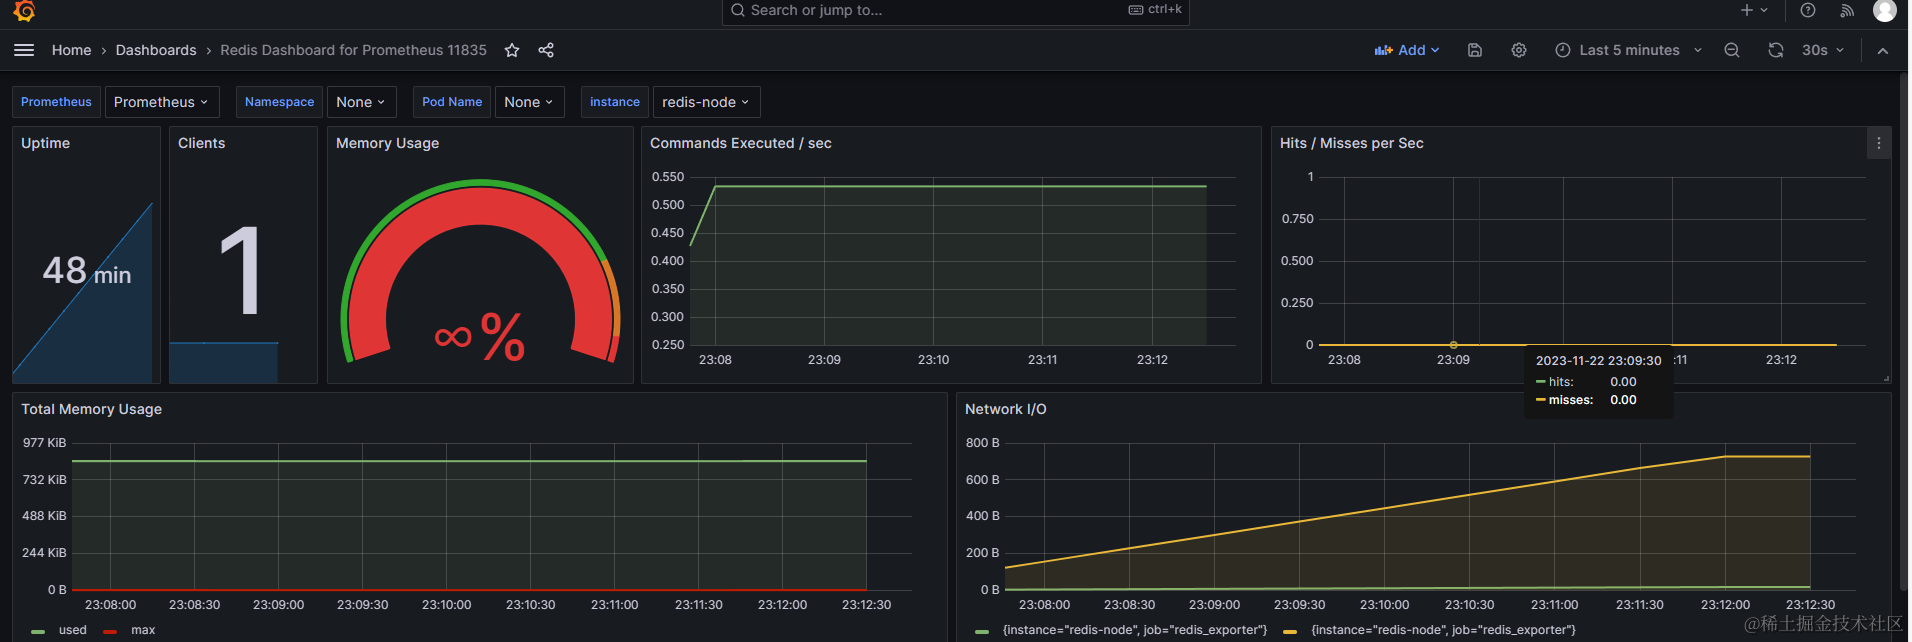
Task: Star this dashboard as favorite
Action: coord(512,50)
